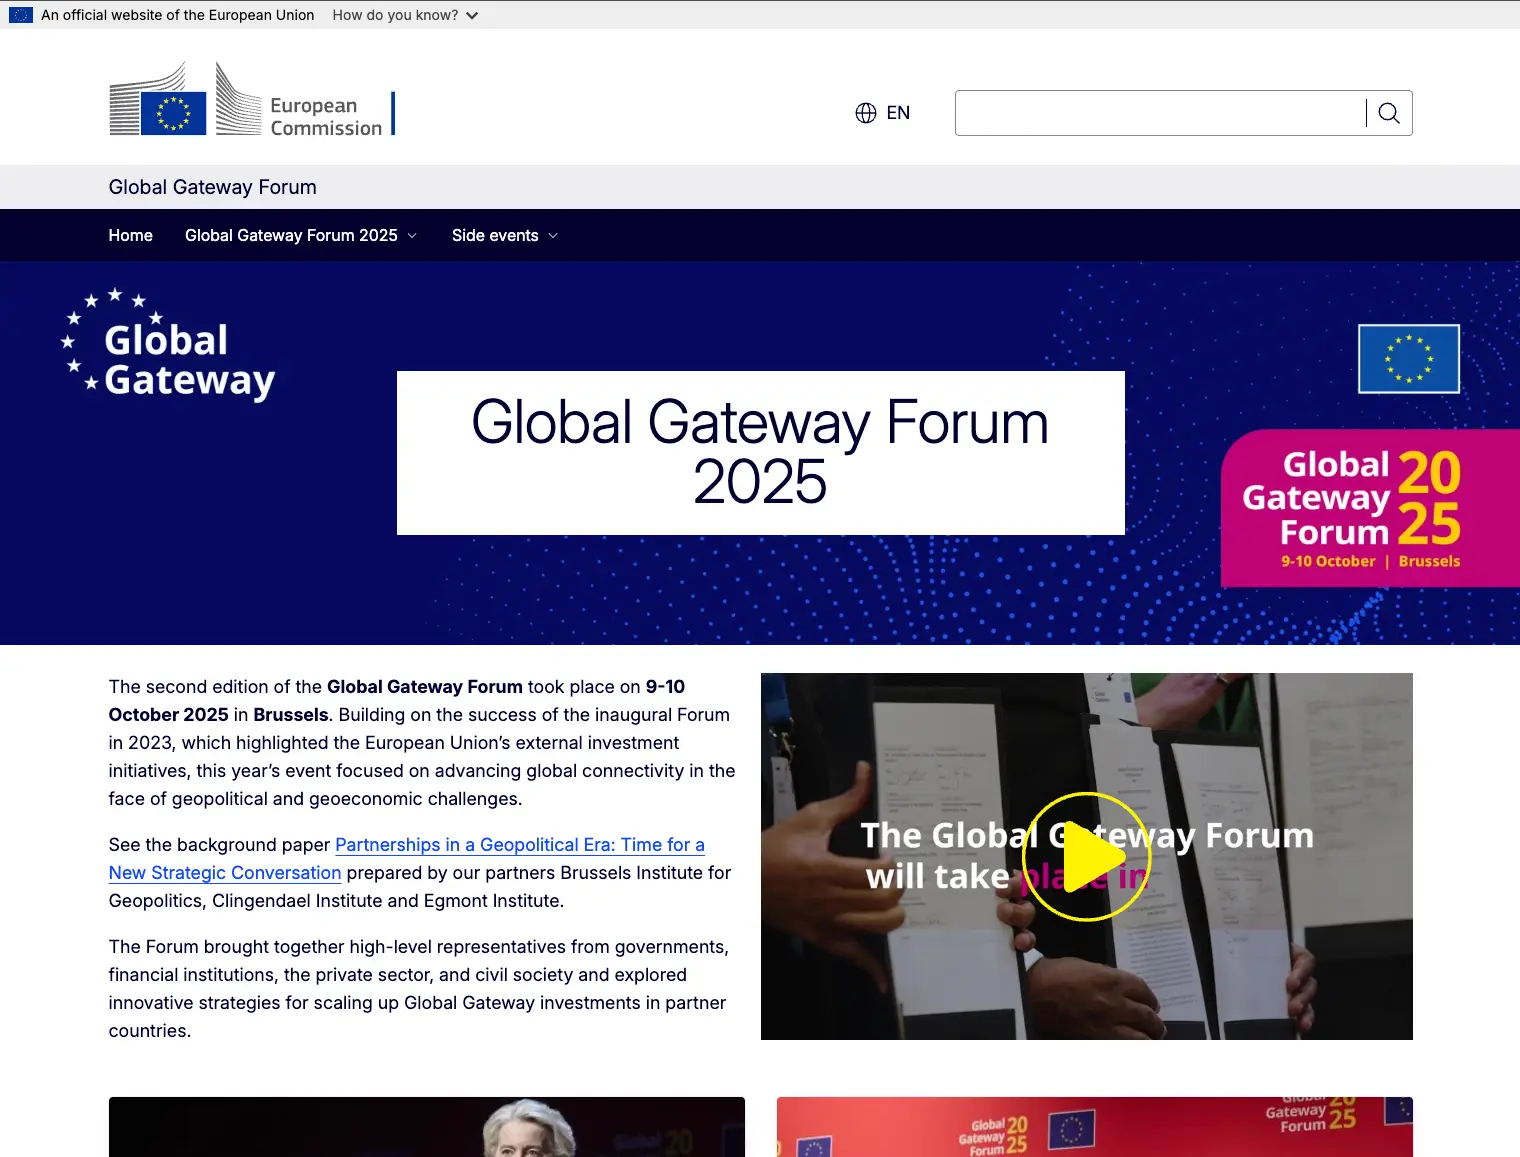Image resolution: width=1520 pixels, height=1157 pixels.
Task: Click the EU flag in the hero banner
Action: [x=1409, y=358]
